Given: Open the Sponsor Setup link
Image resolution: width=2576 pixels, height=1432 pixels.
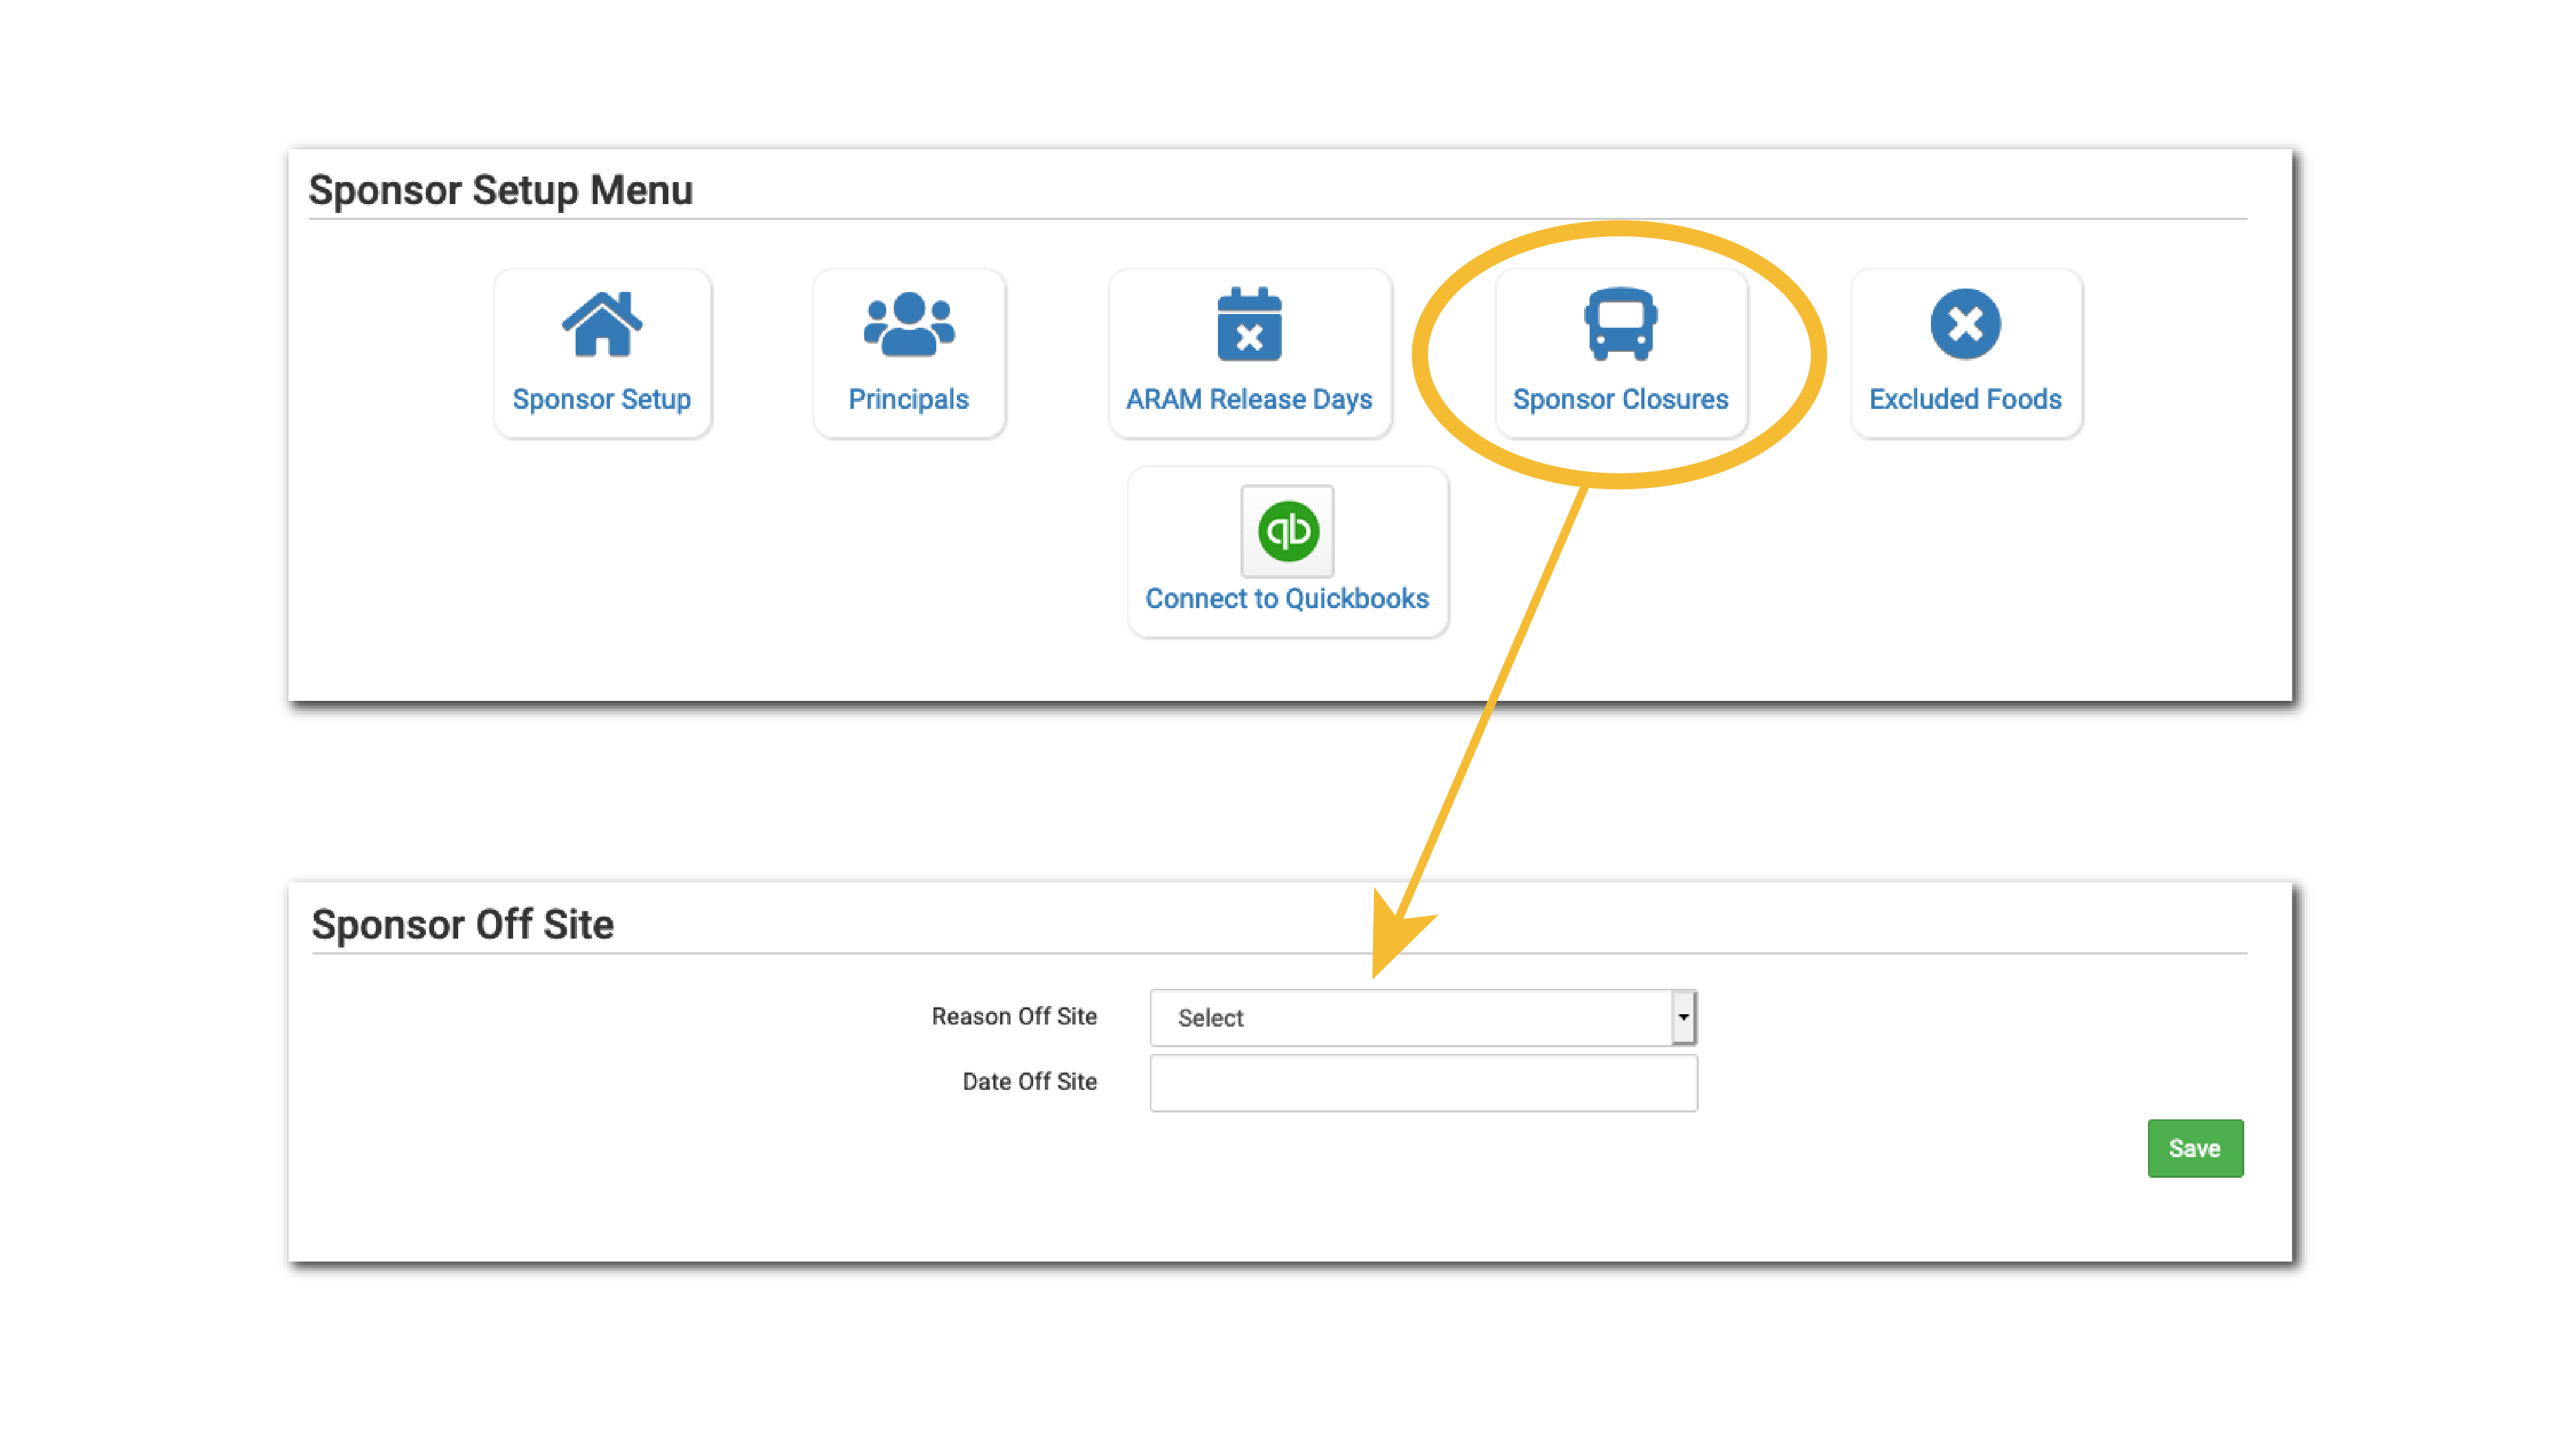Looking at the screenshot, I should (602, 399).
